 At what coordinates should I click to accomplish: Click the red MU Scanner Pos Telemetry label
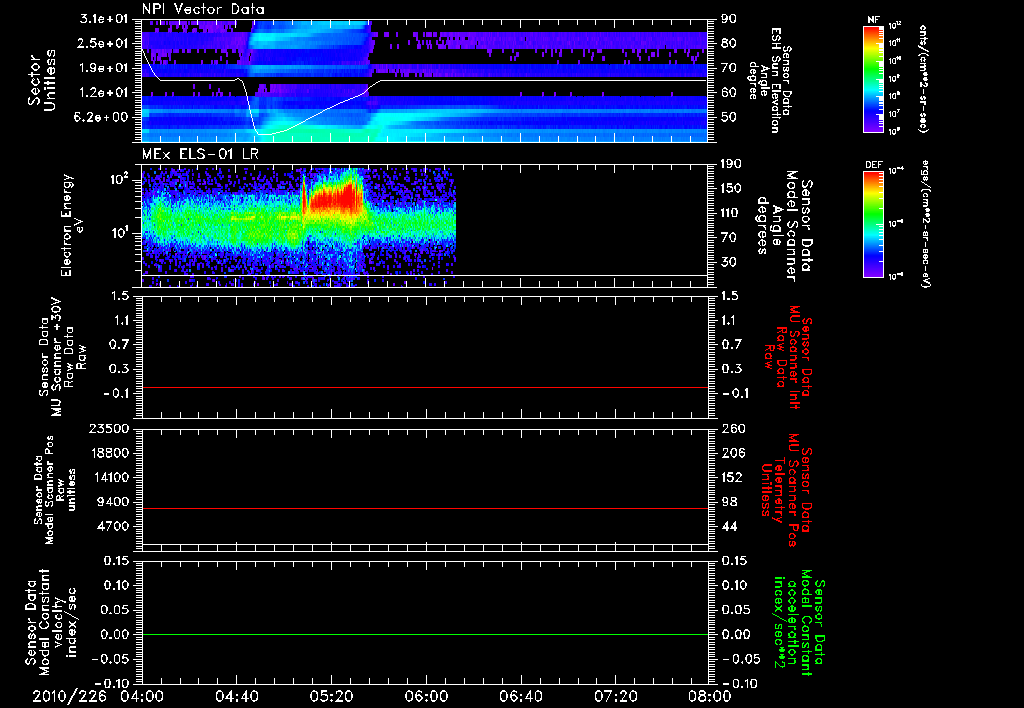(786, 490)
